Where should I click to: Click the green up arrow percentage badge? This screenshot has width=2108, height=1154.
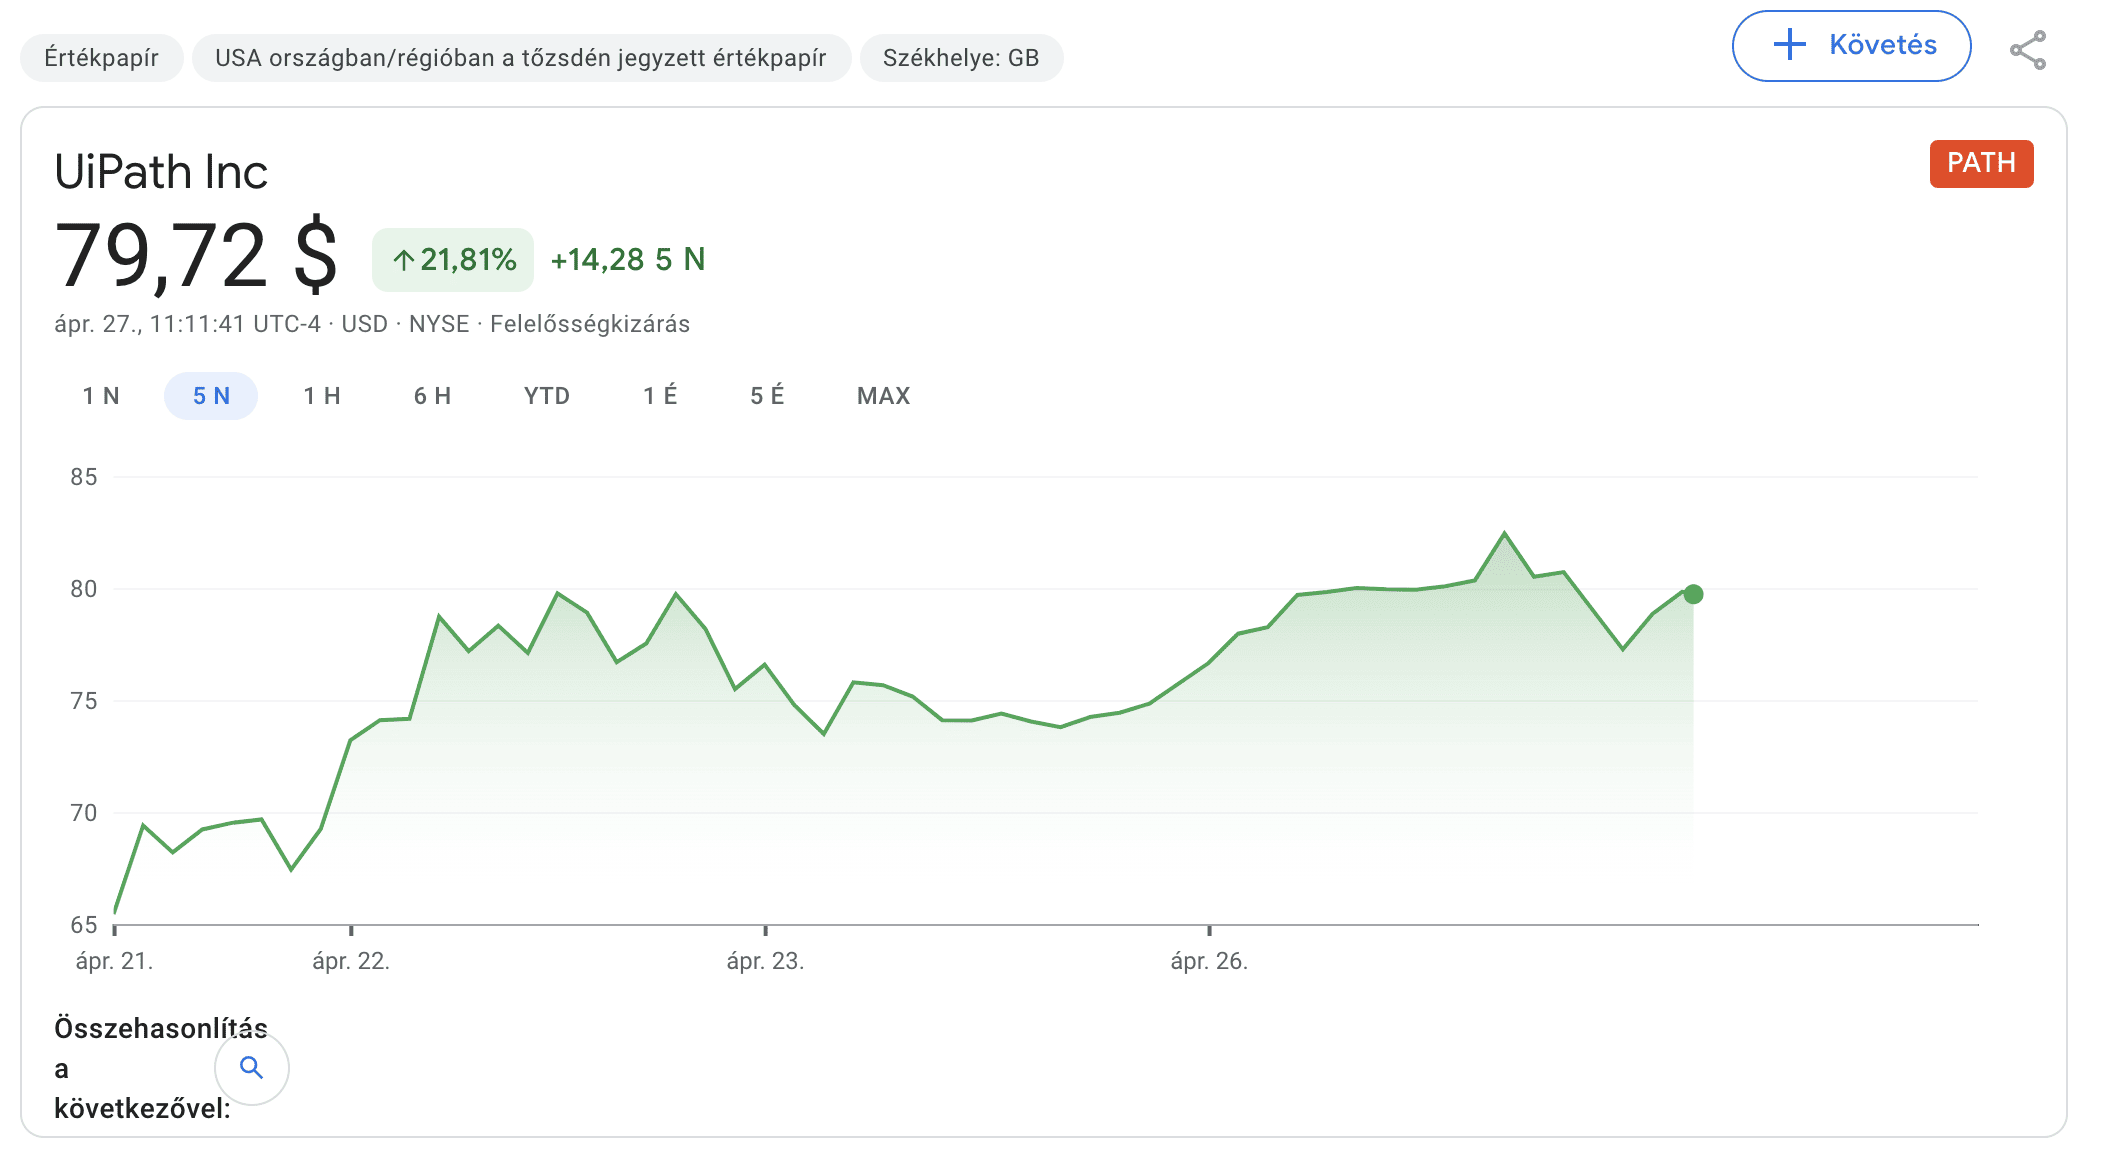[x=453, y=260]
